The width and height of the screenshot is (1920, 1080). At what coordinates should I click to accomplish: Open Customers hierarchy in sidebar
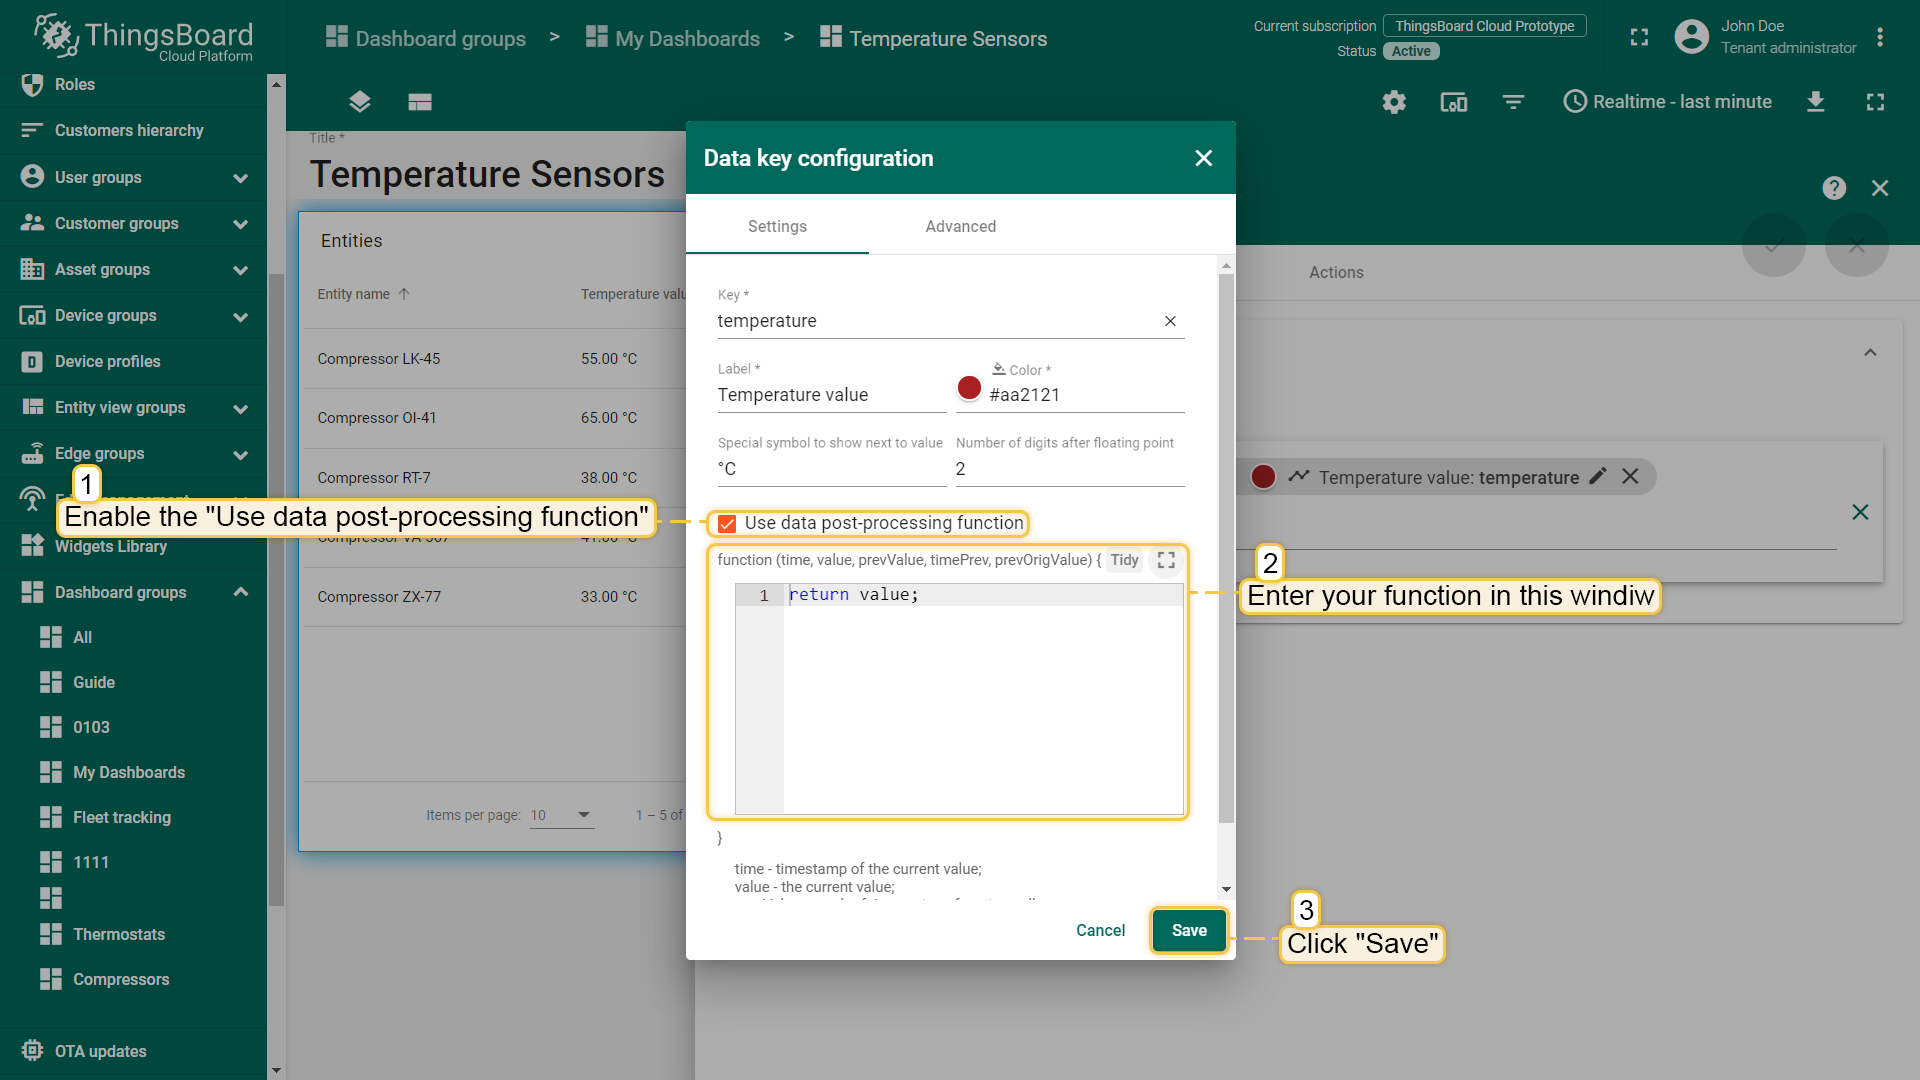[134, 131]
